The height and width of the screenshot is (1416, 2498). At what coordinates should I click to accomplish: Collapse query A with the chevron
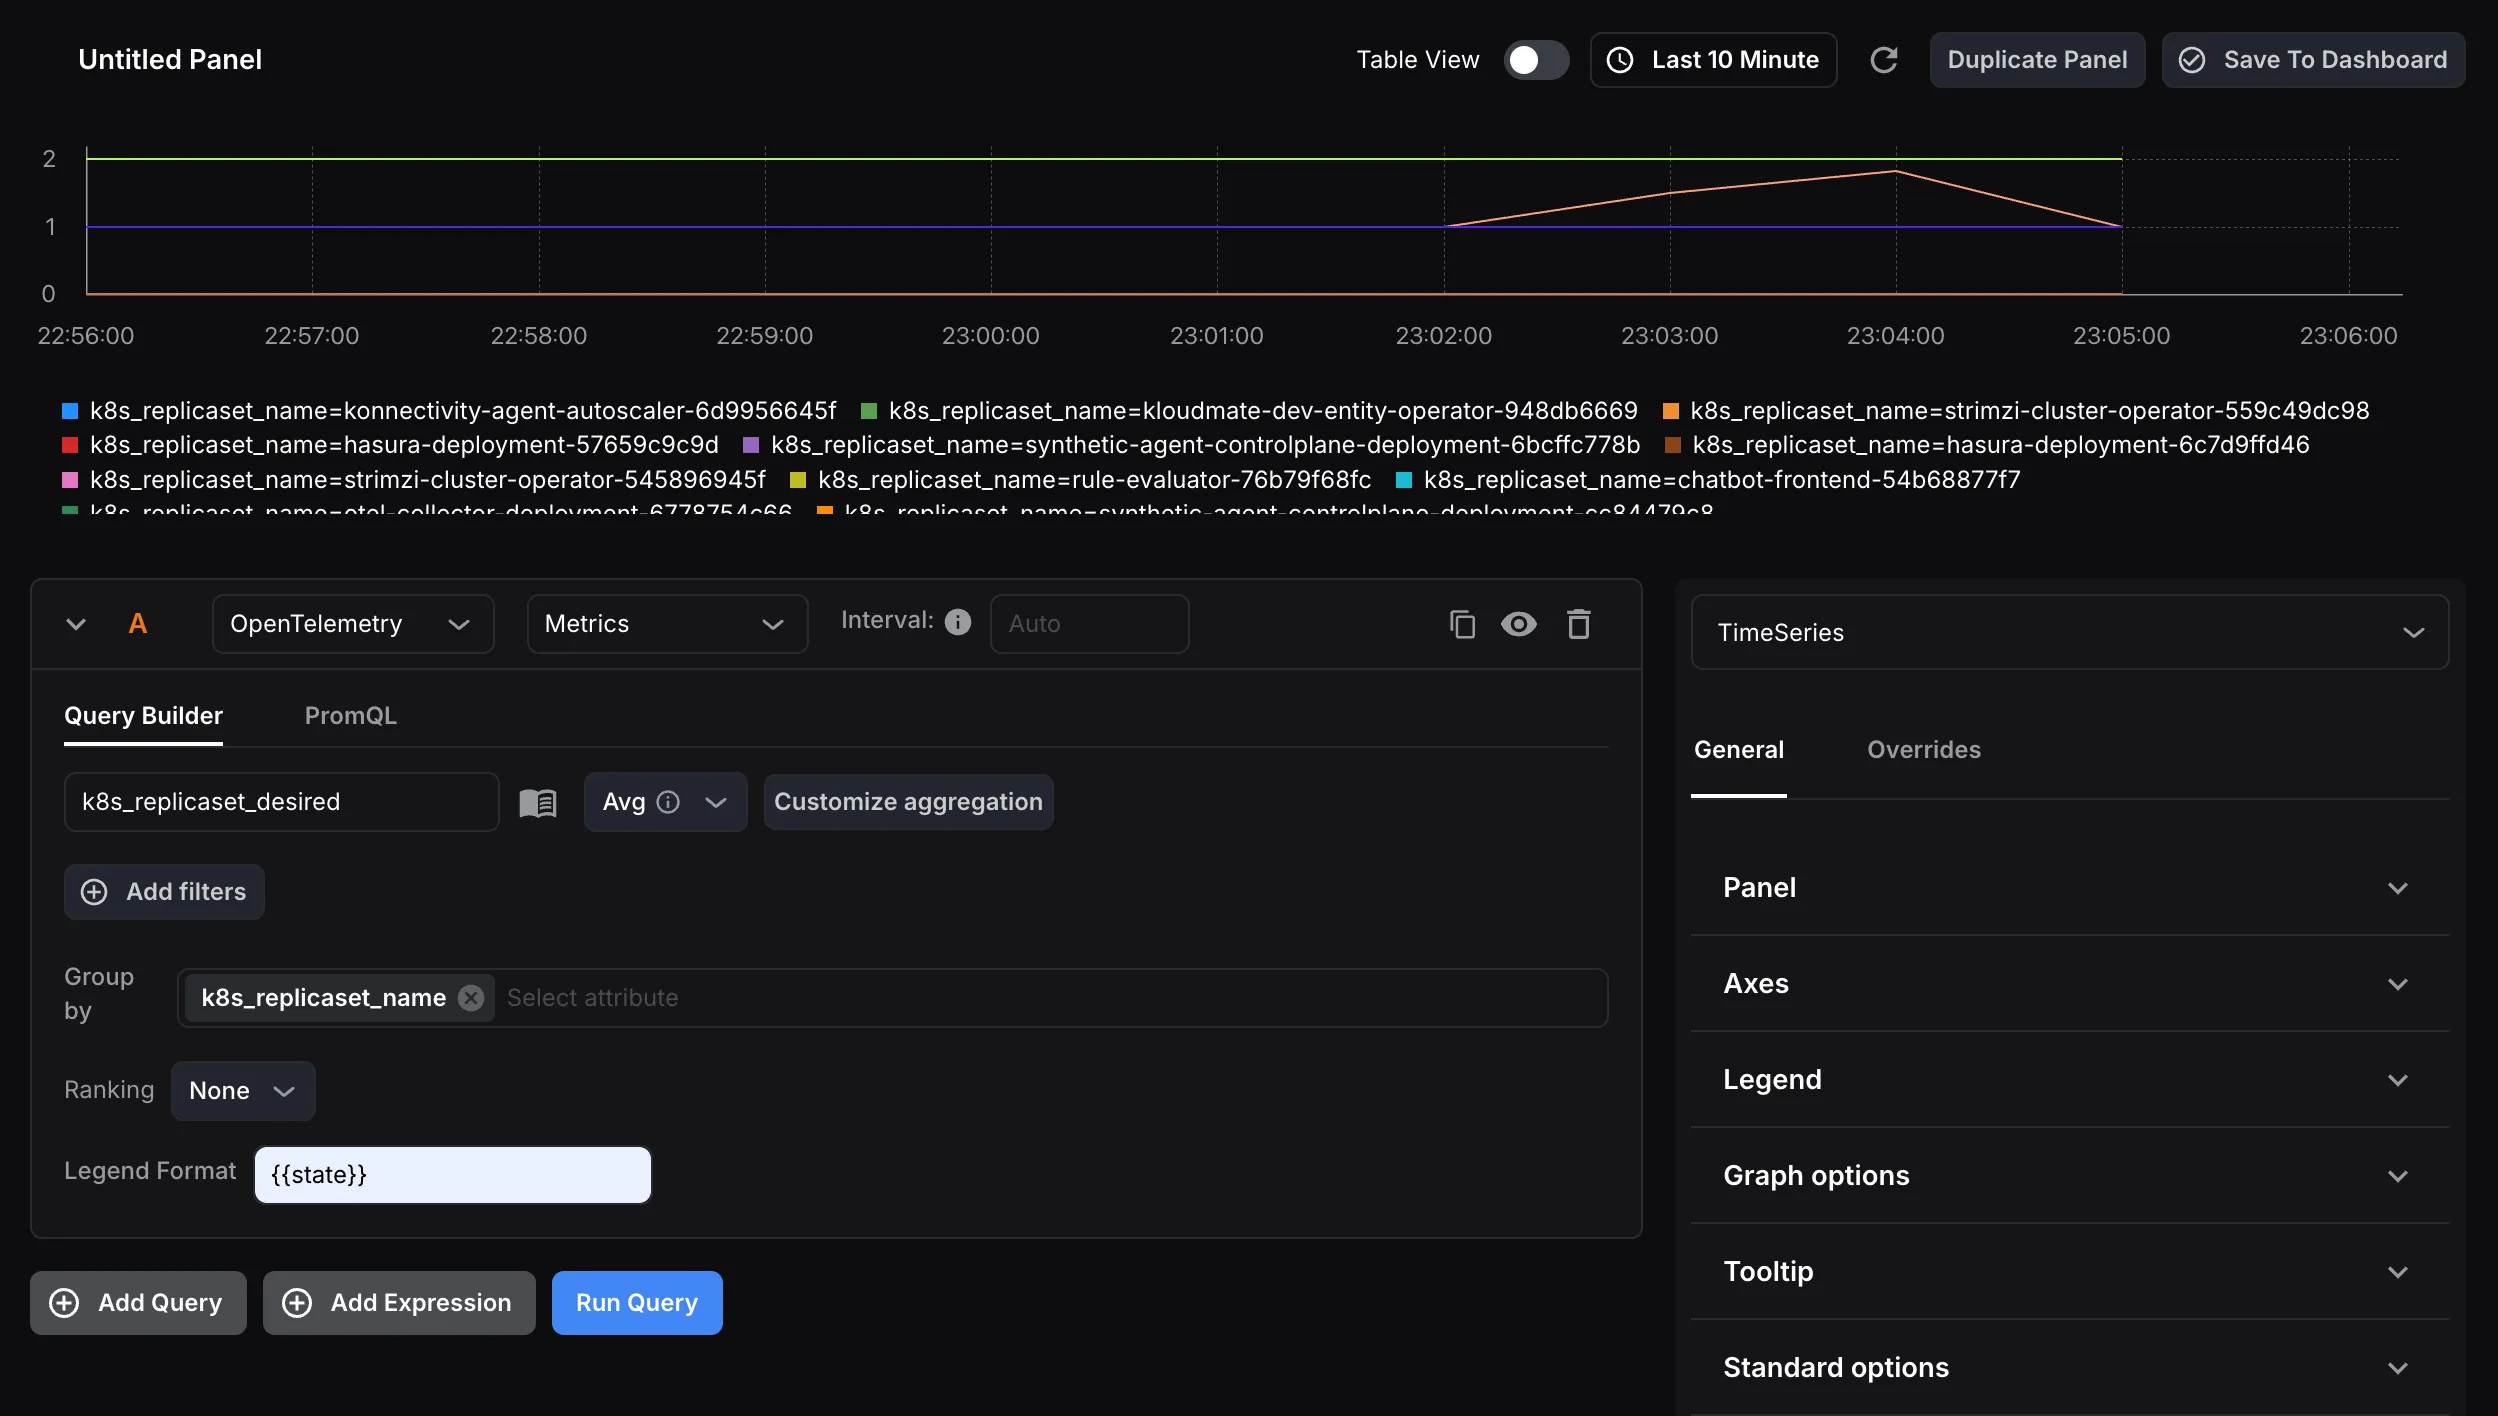click(x=76, y=624)
